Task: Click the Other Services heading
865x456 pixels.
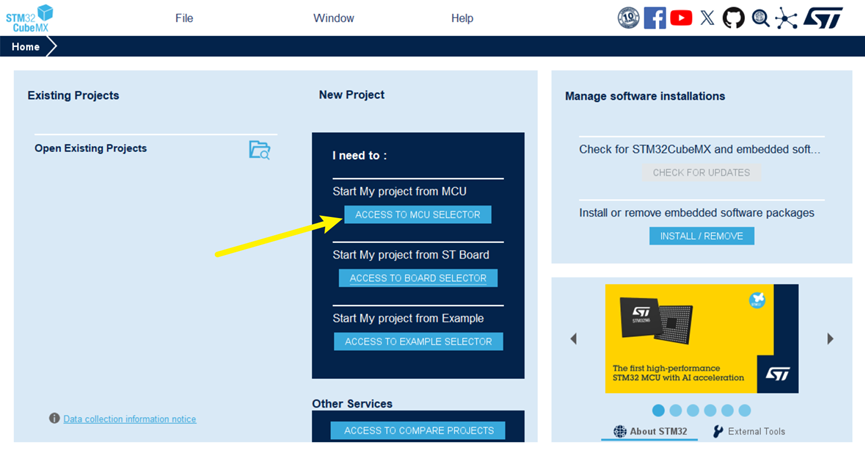Action: [352, 404]
